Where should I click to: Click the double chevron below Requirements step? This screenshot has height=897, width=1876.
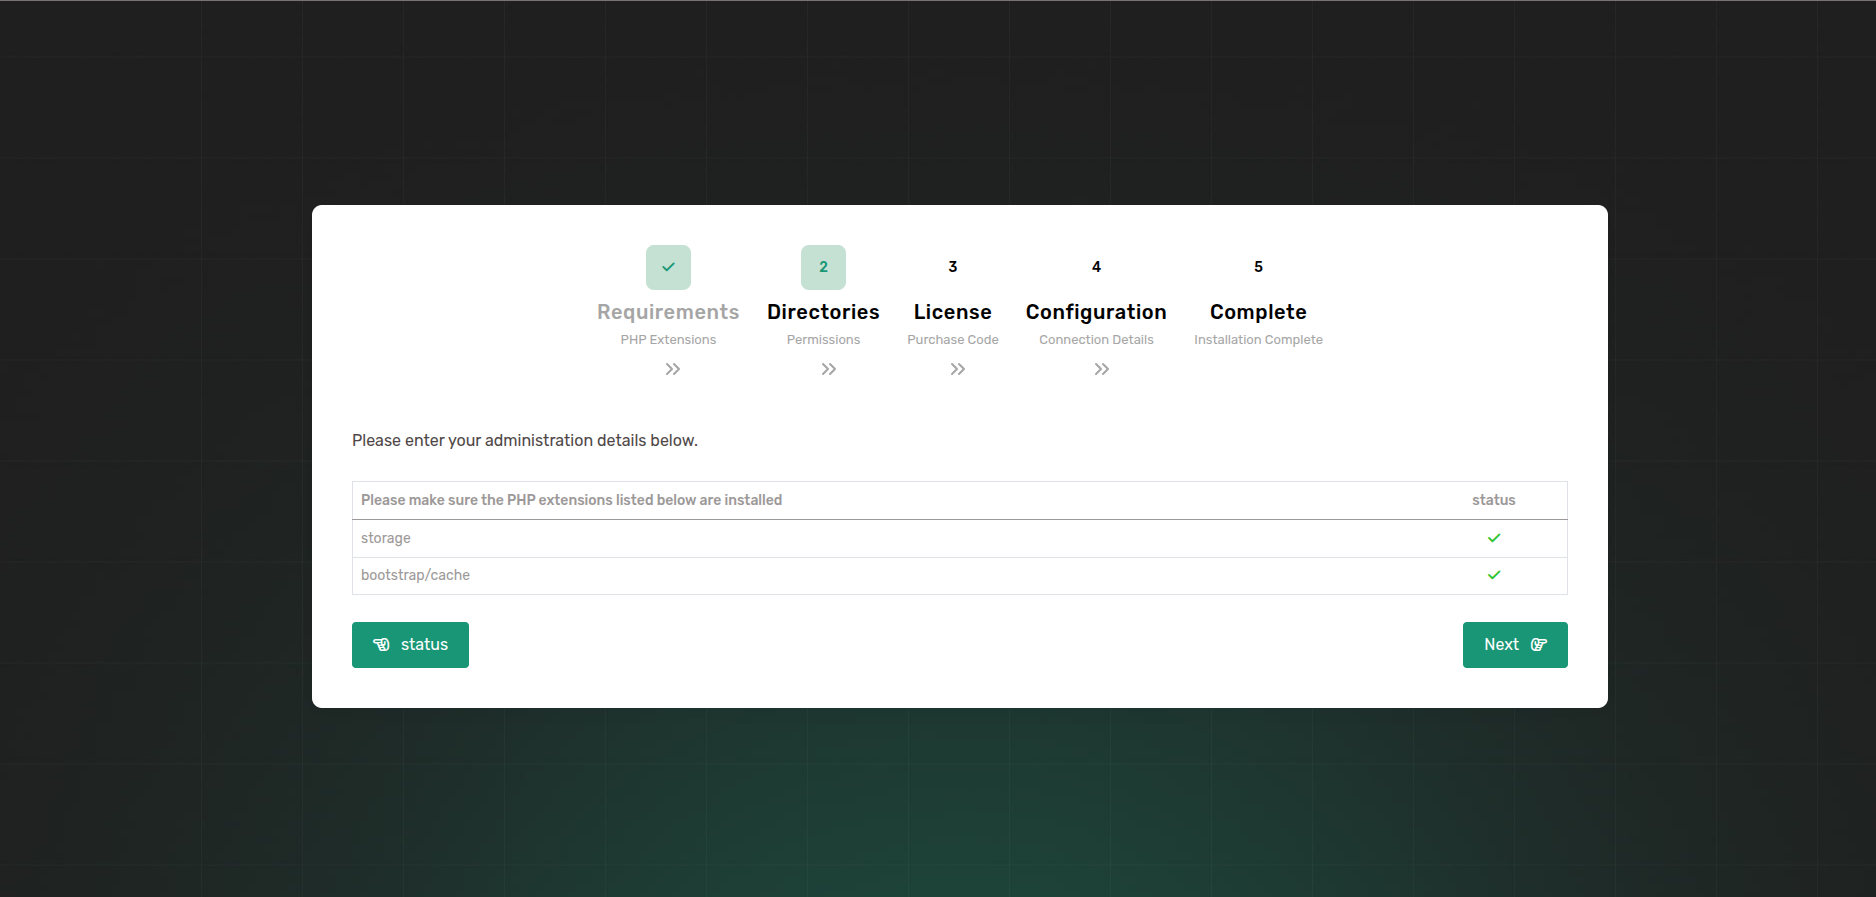tap(673, 369)
